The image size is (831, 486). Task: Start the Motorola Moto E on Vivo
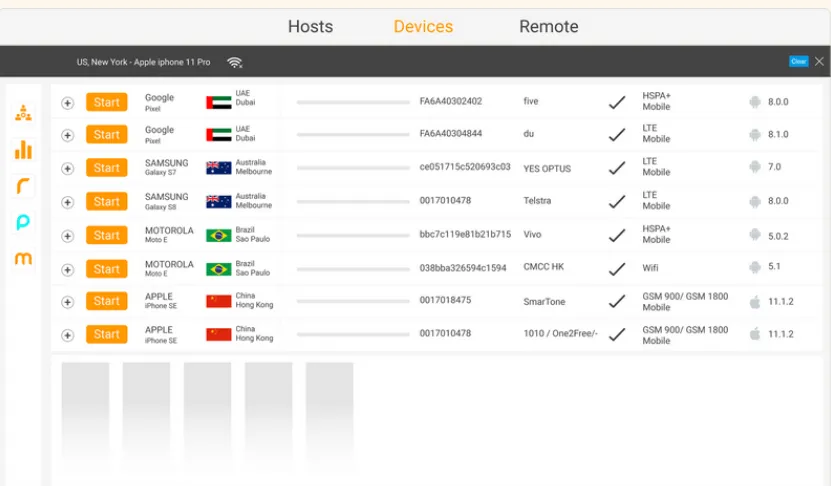tap(107, 235)
